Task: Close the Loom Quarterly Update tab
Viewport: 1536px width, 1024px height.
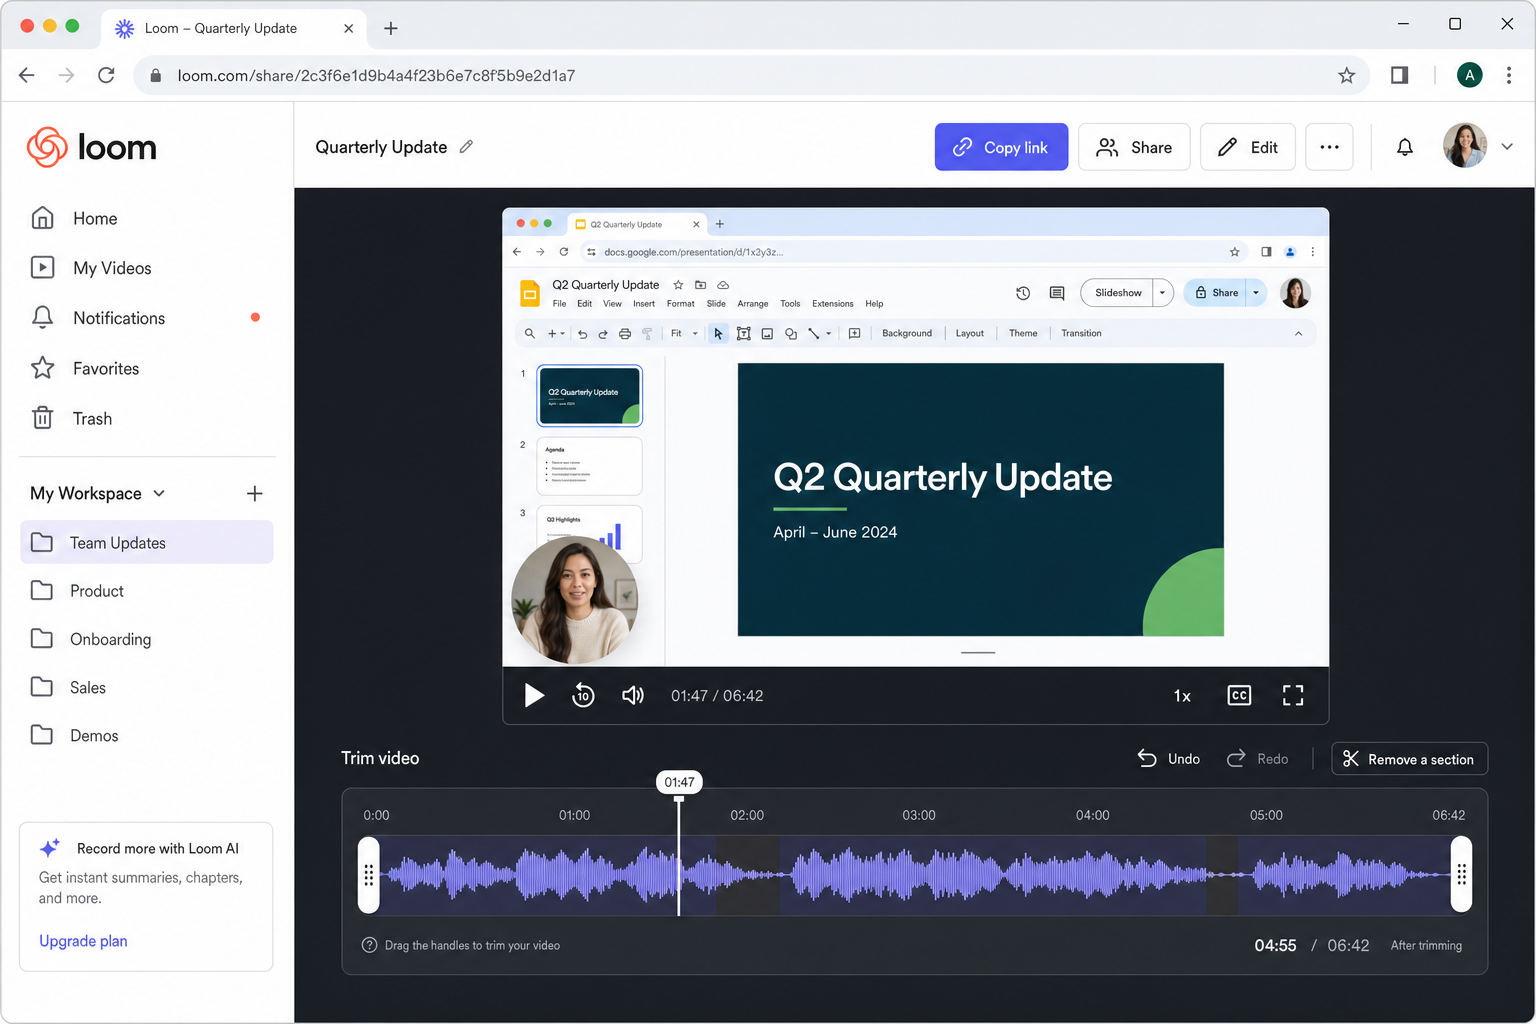Action: pyautogui.click(x=348, y=28)
